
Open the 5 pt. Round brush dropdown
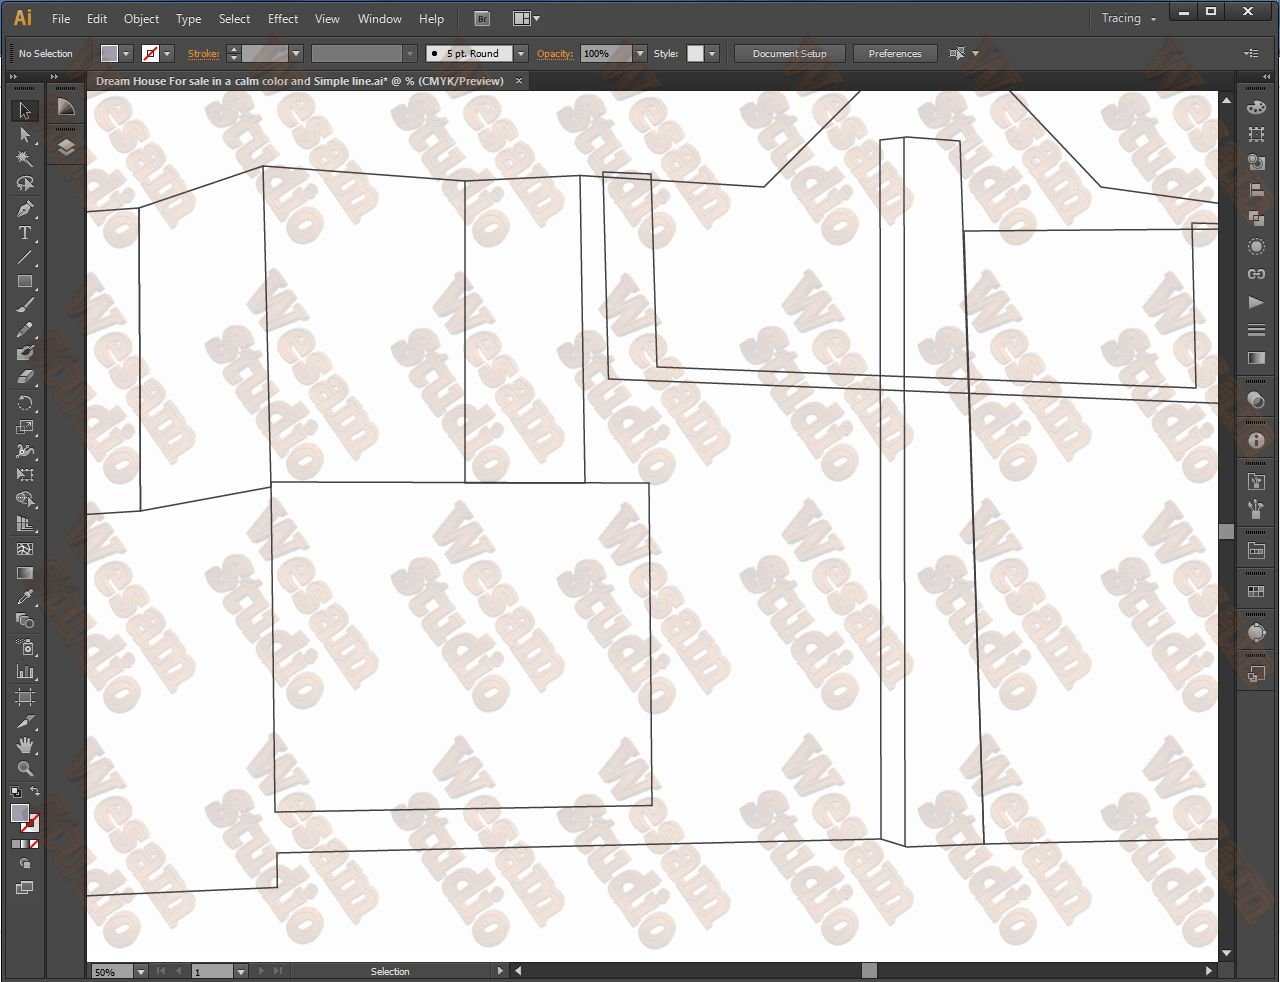pyautogui.click(x=521, y=54)
